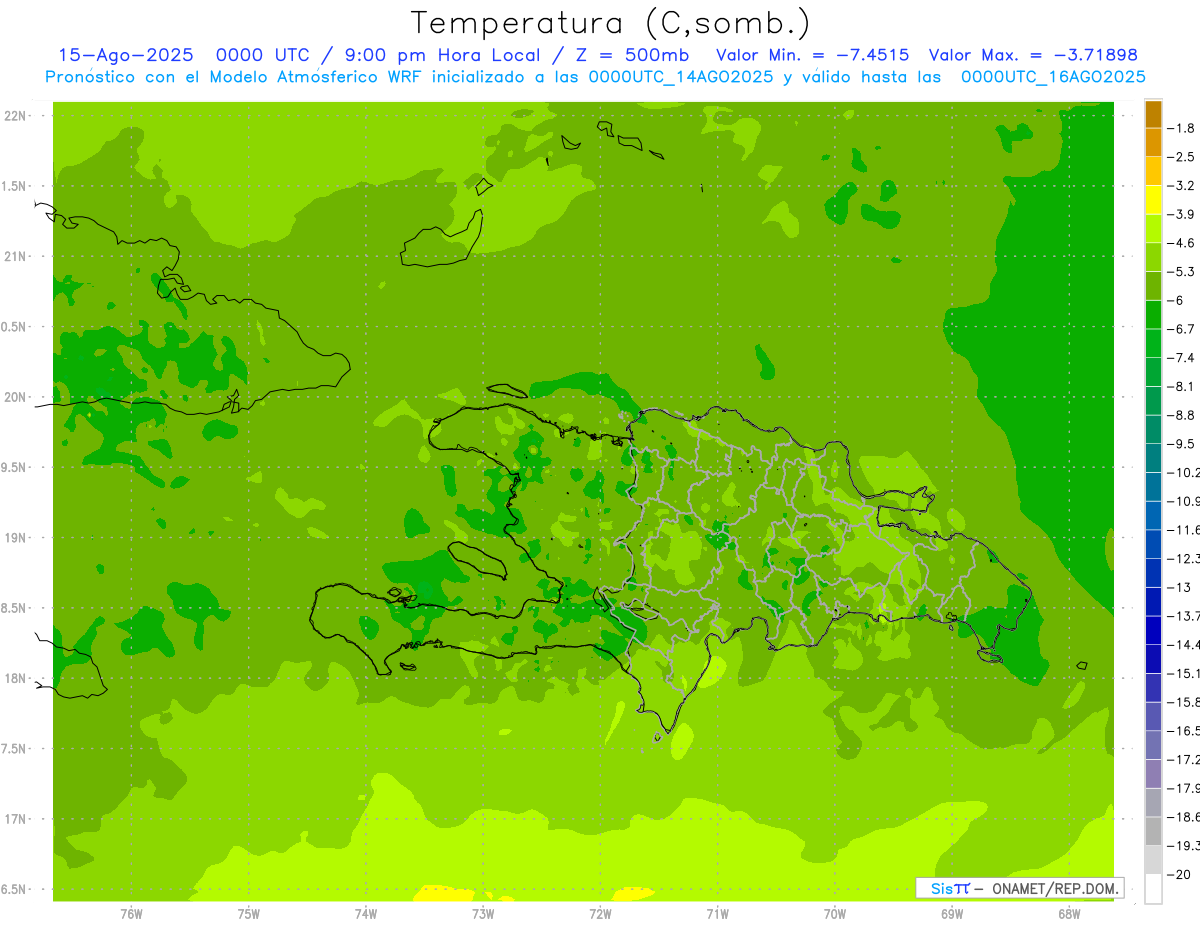
Task: Click the Valor Min. = -7.4515 value
Action: (x=813, y=55)
